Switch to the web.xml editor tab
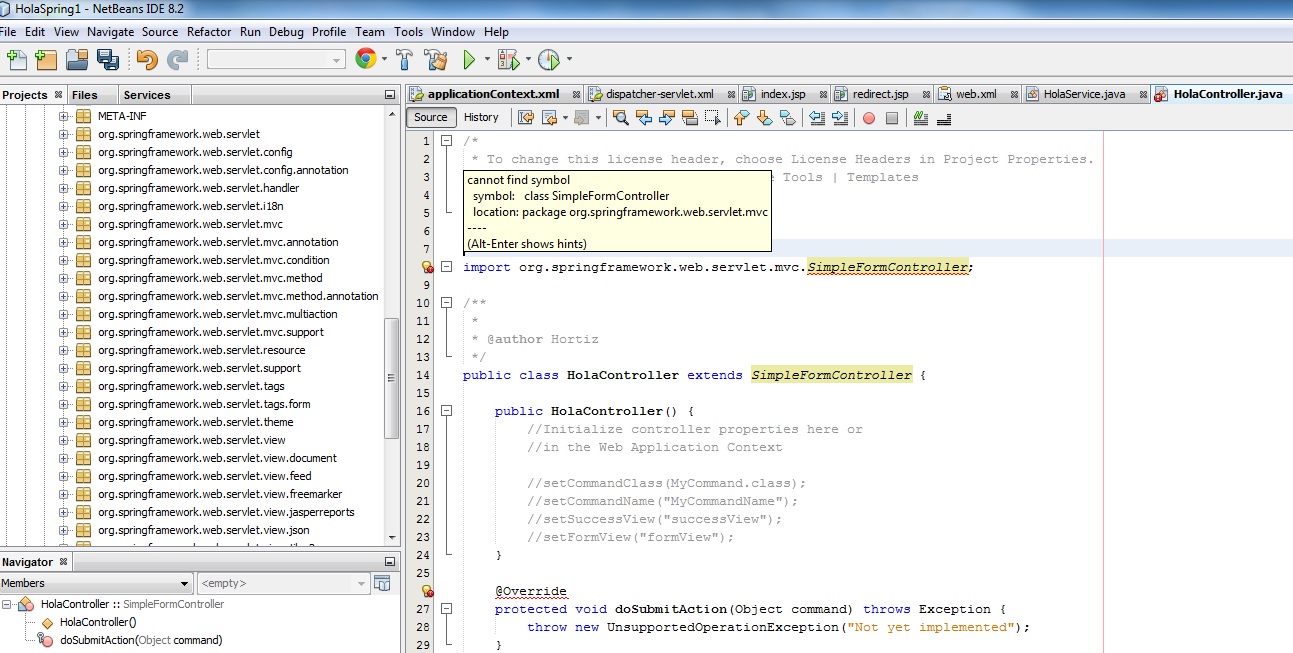The width and height of the screenshot is (1293, 653). [976, 94]
